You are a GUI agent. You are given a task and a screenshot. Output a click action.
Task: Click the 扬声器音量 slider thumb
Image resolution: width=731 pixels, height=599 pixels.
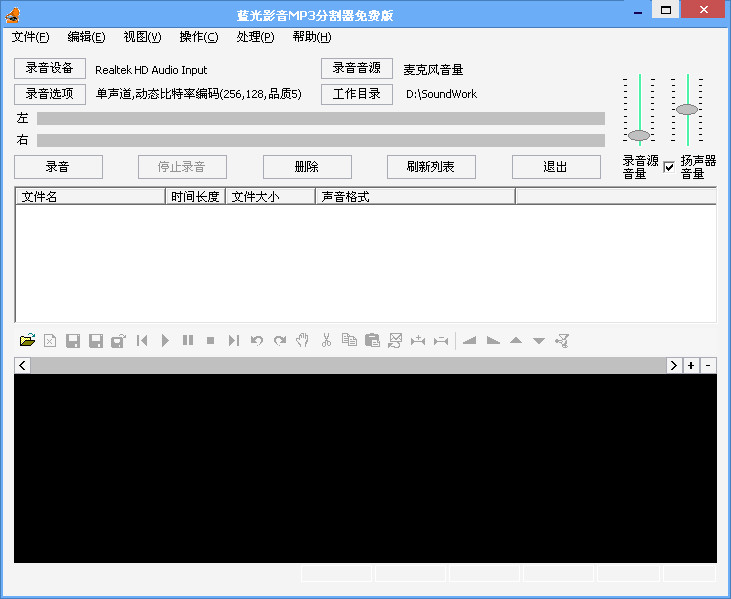pyautogui.click(x=687, y=109)
